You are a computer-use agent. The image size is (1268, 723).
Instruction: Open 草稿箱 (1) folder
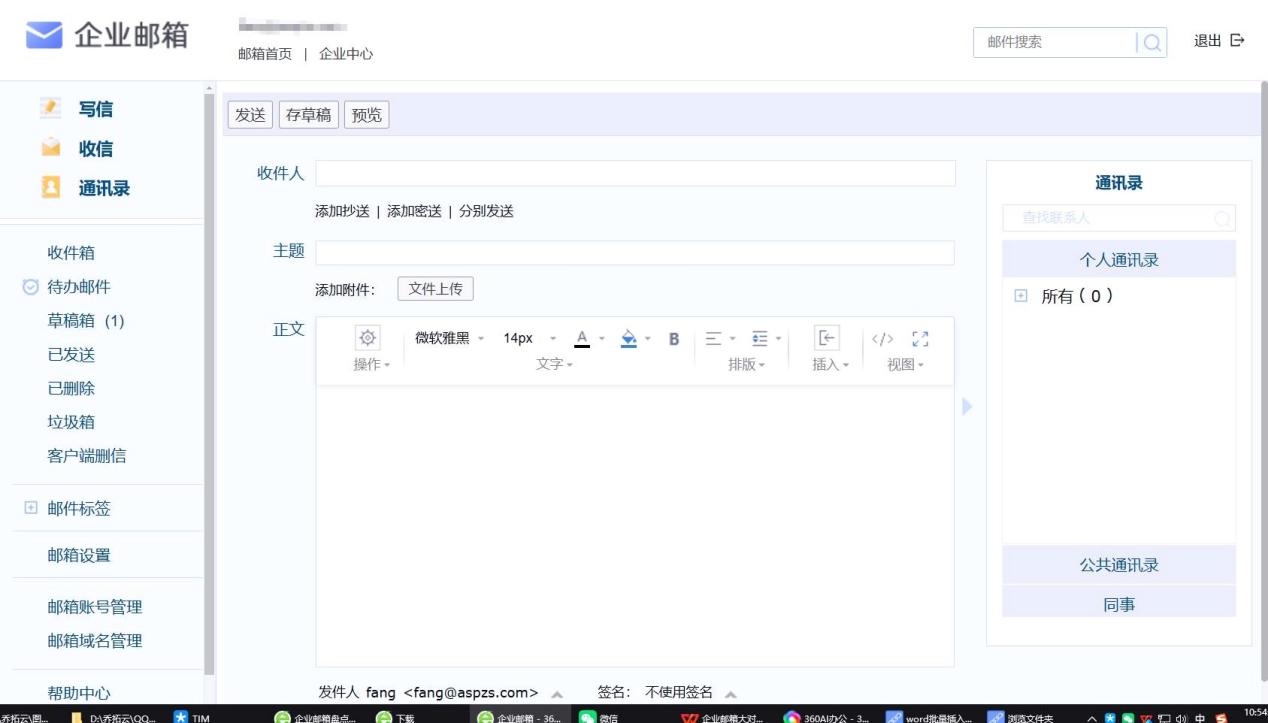point(86,321)
